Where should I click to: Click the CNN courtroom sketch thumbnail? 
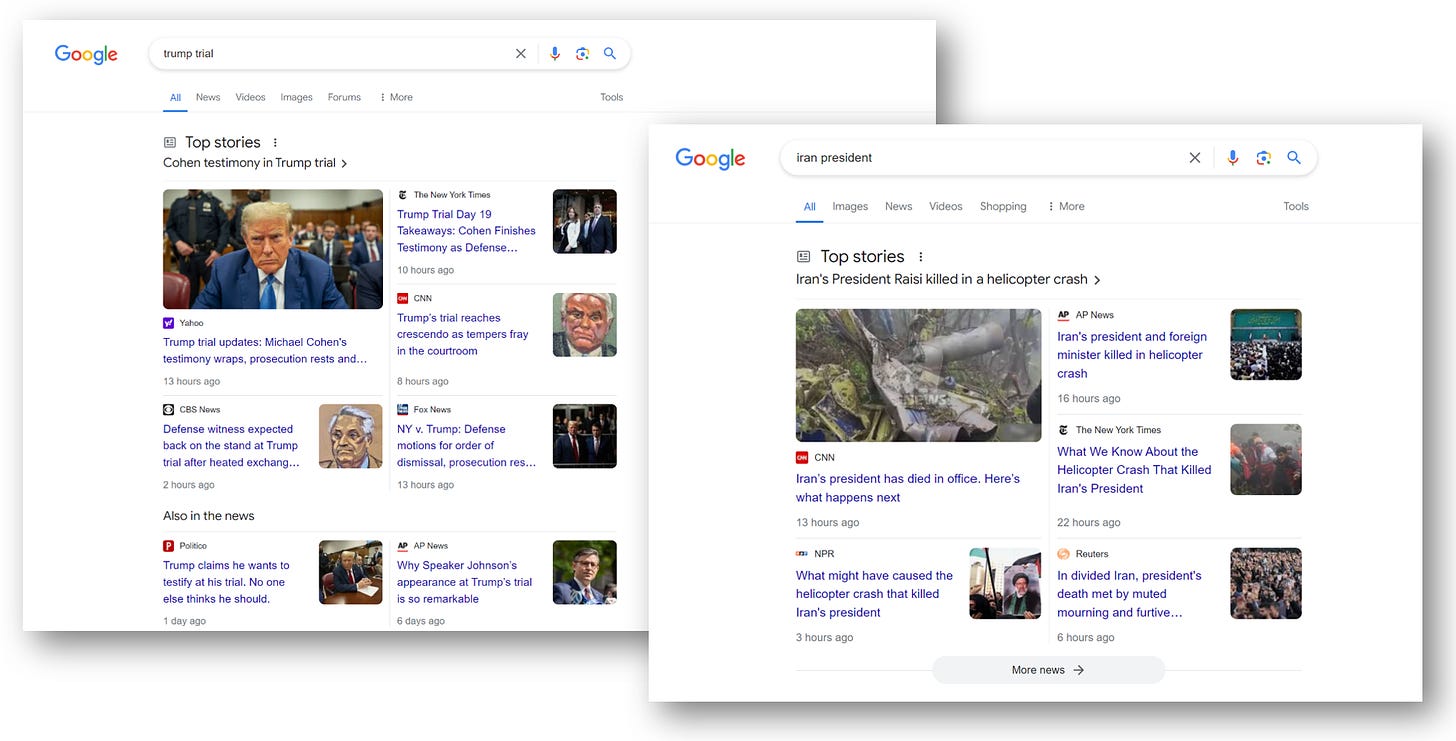(585, 325)
